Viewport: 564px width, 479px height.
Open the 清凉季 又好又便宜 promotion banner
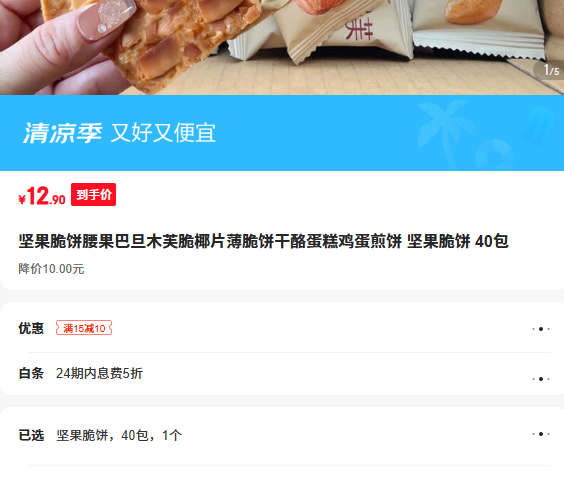282,133
